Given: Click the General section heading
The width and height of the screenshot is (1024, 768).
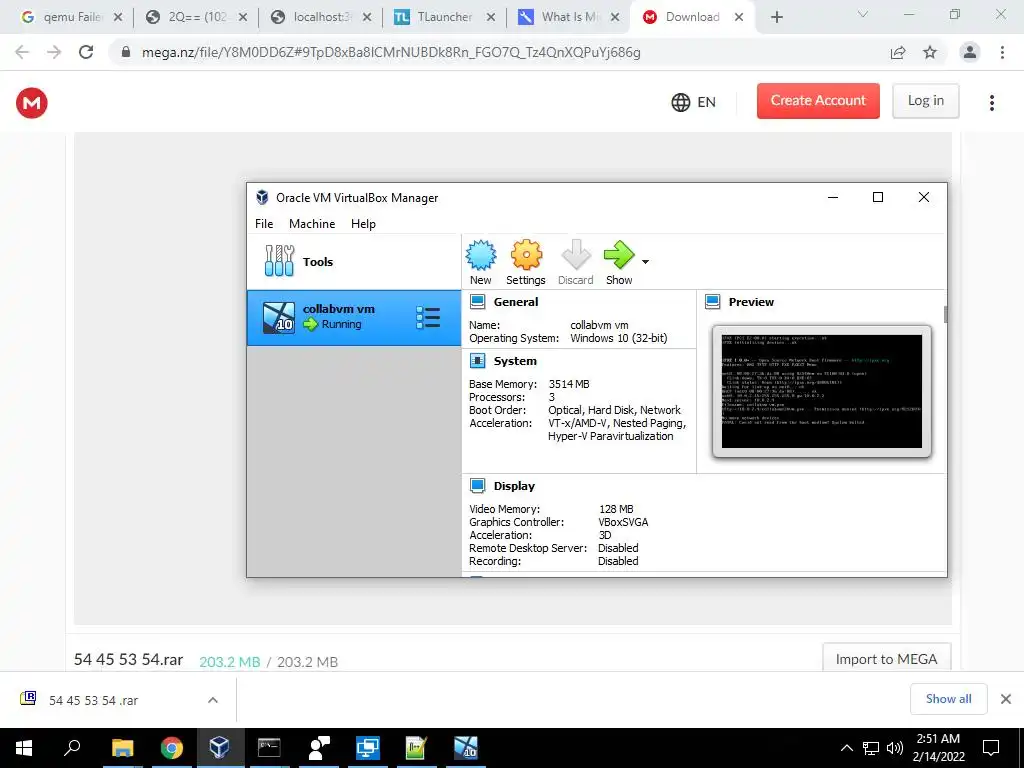Looking at the screenshot, I should [x=516, y=302].
